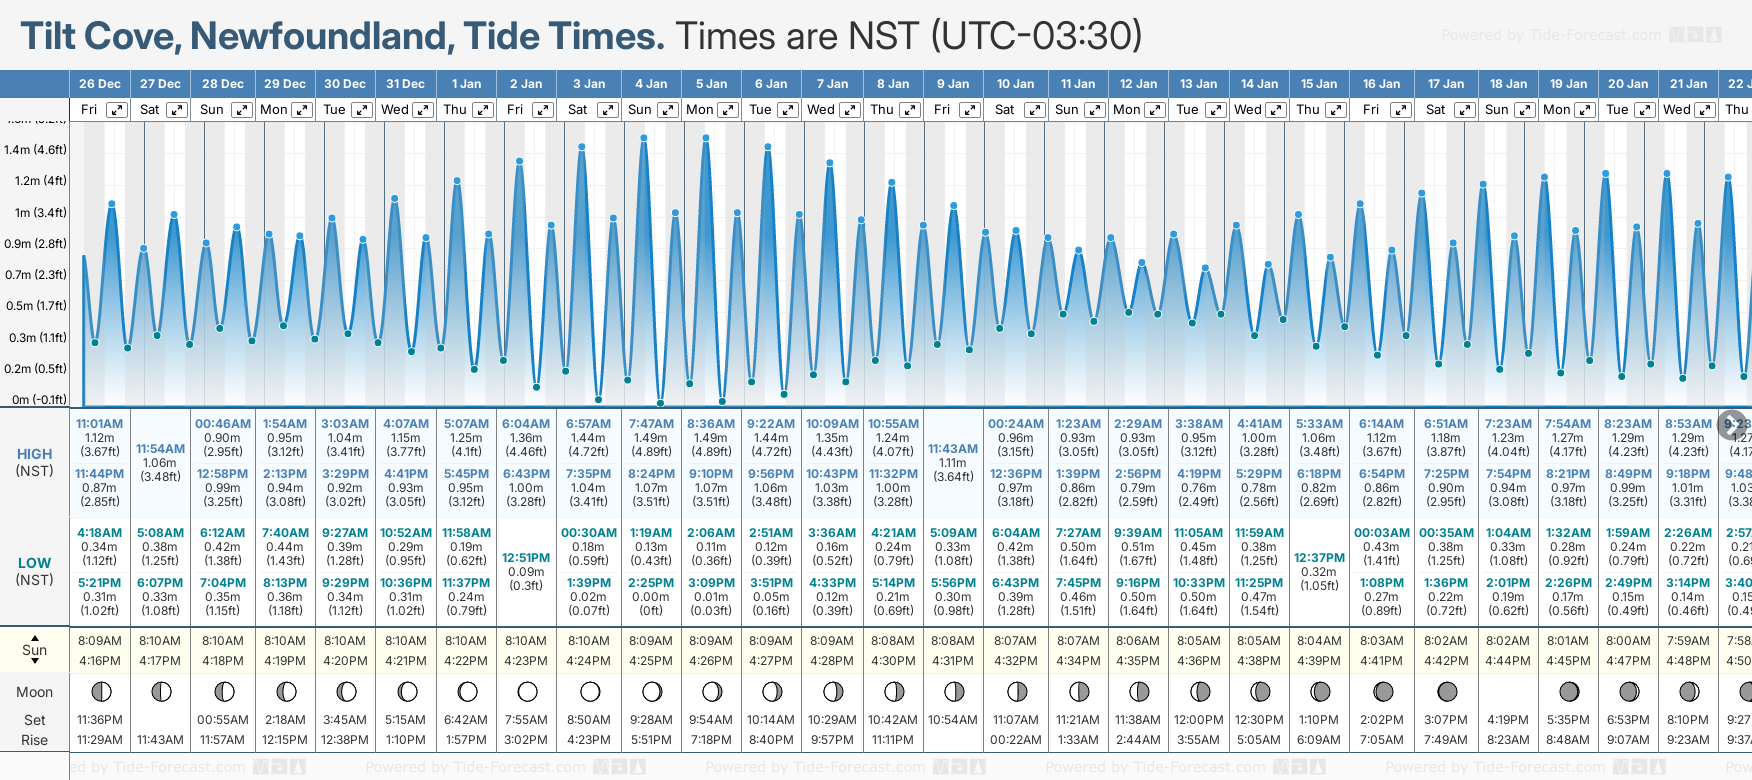Click the 2:25PM low tide on 4 Jan

651,583
